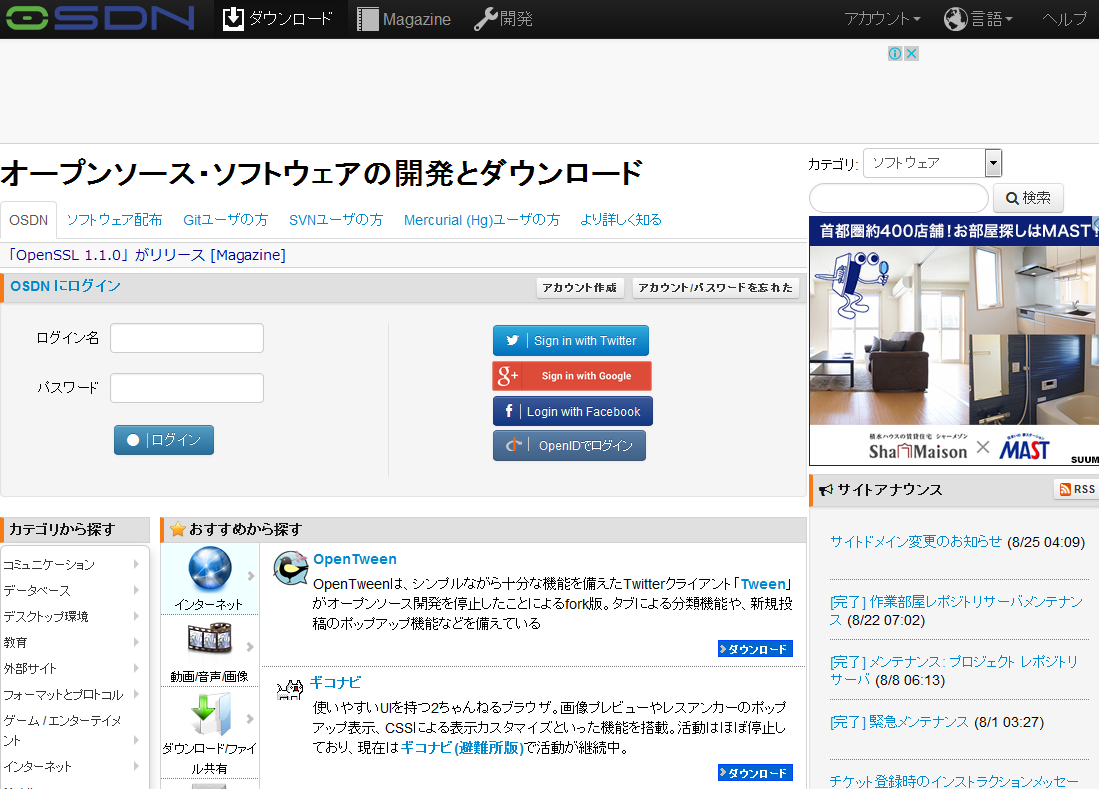Click the wrench development icon

pyautogui.click(x=485, y=19)
